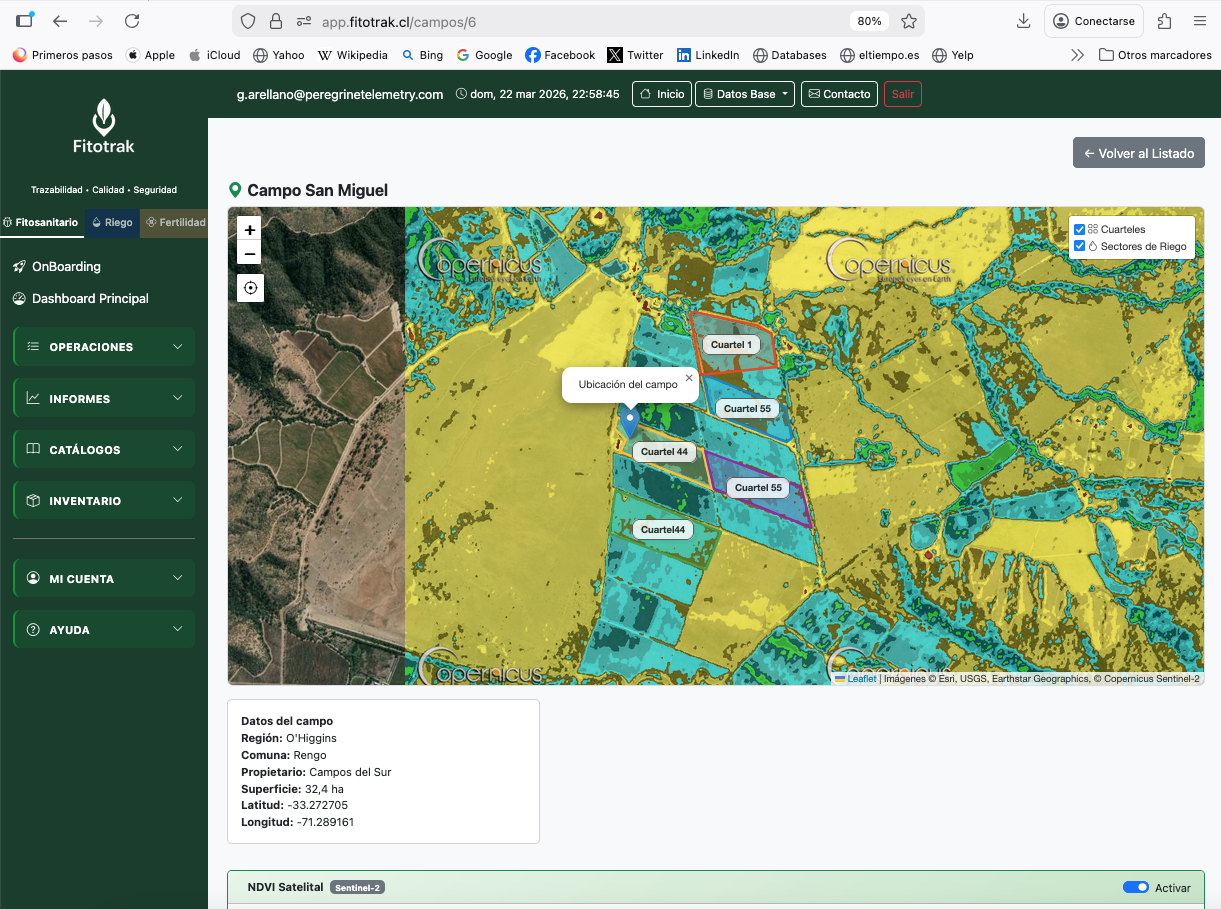1221x909 pixels.
Task: Click the locate-me crosshair icon on the map
Action: click(250, 288)
